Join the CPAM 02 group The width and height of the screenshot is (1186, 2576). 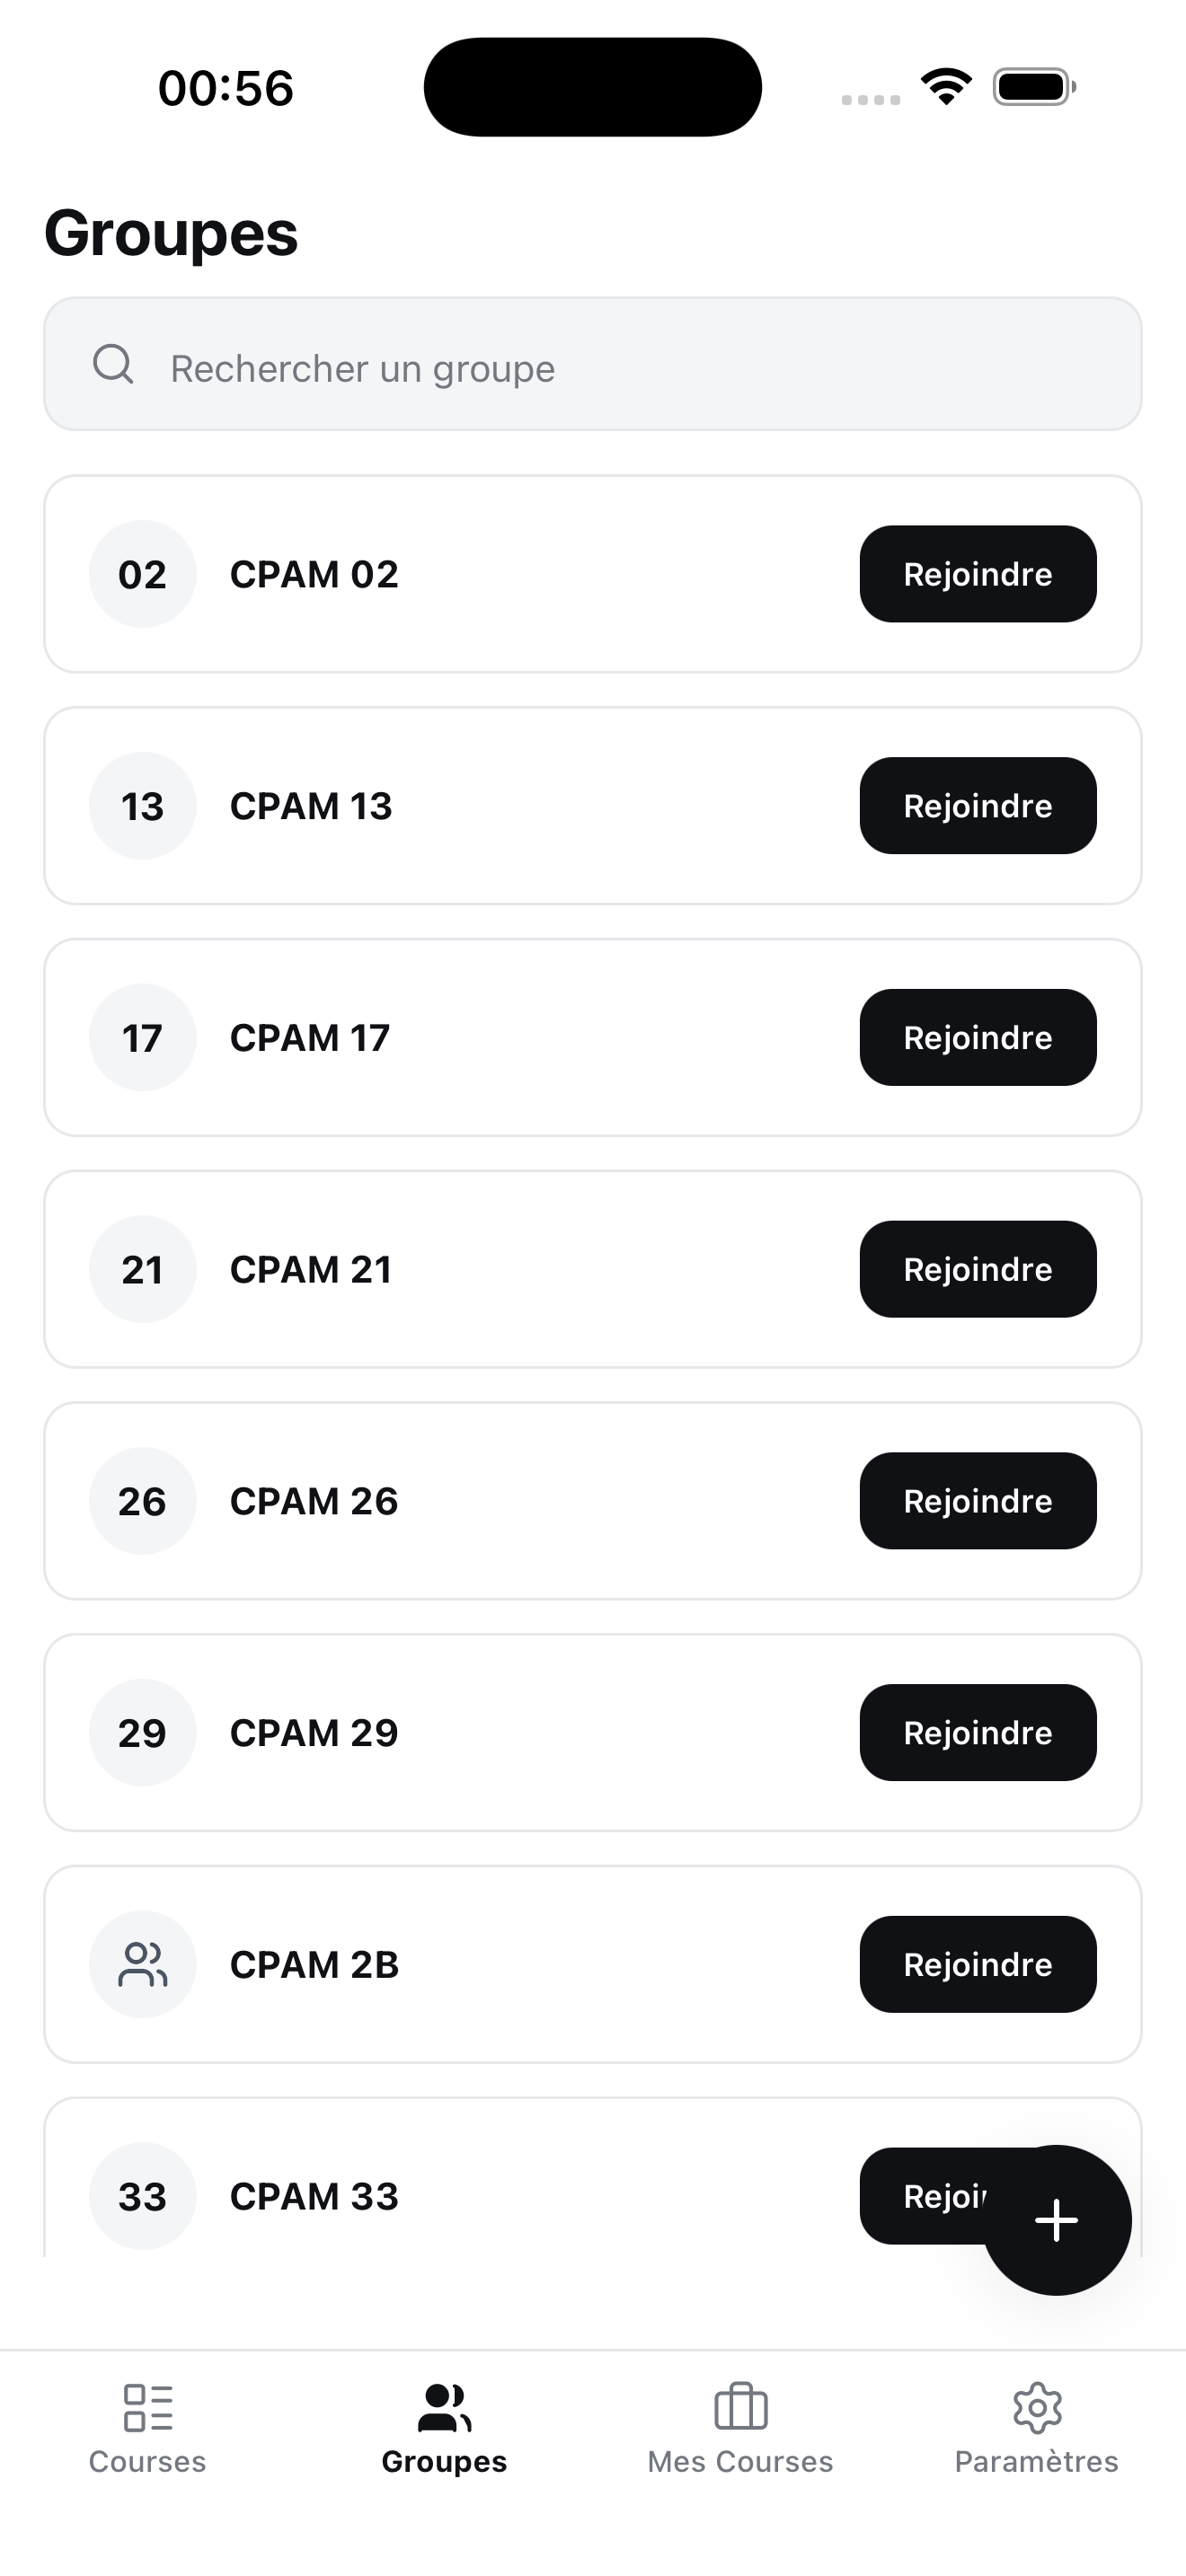point(978,574)
